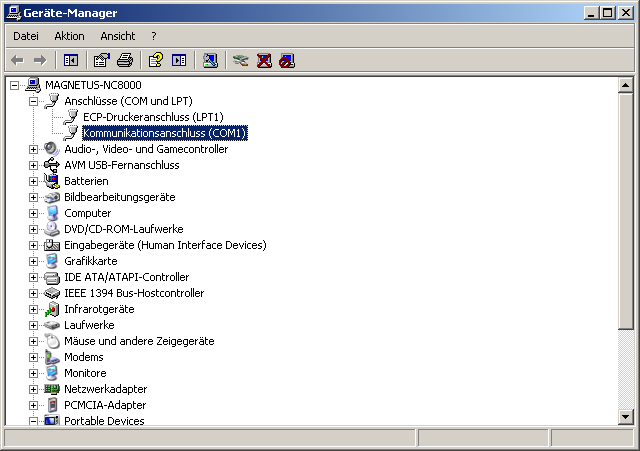Click the Geräte-Manager title bar system icon
The image size is (640, 451).
tap(14, 13)
